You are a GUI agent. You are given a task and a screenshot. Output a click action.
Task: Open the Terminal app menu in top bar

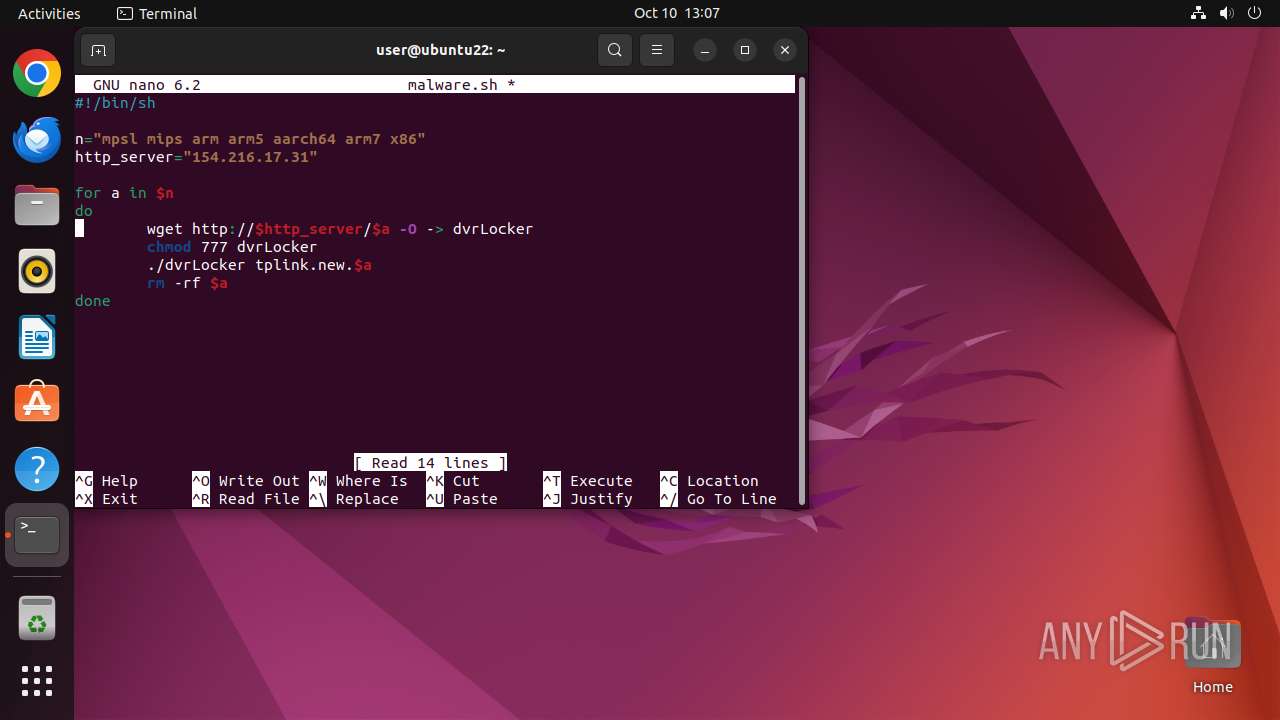pos(157,13)
